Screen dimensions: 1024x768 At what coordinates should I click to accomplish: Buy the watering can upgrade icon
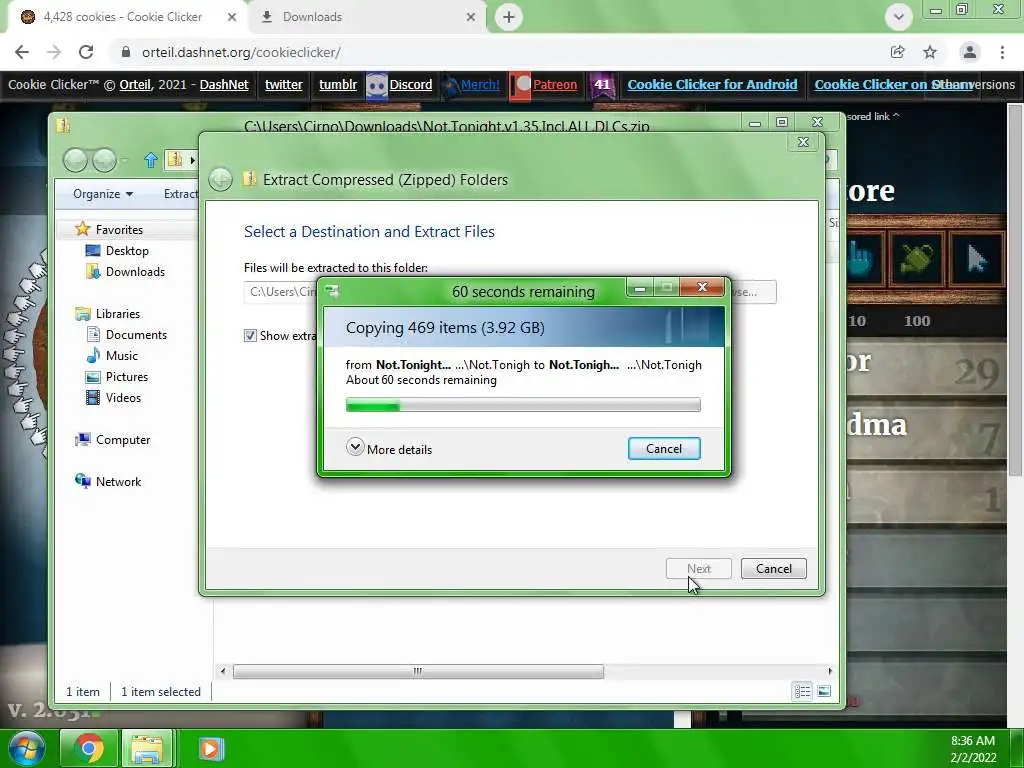click(916, 259)
